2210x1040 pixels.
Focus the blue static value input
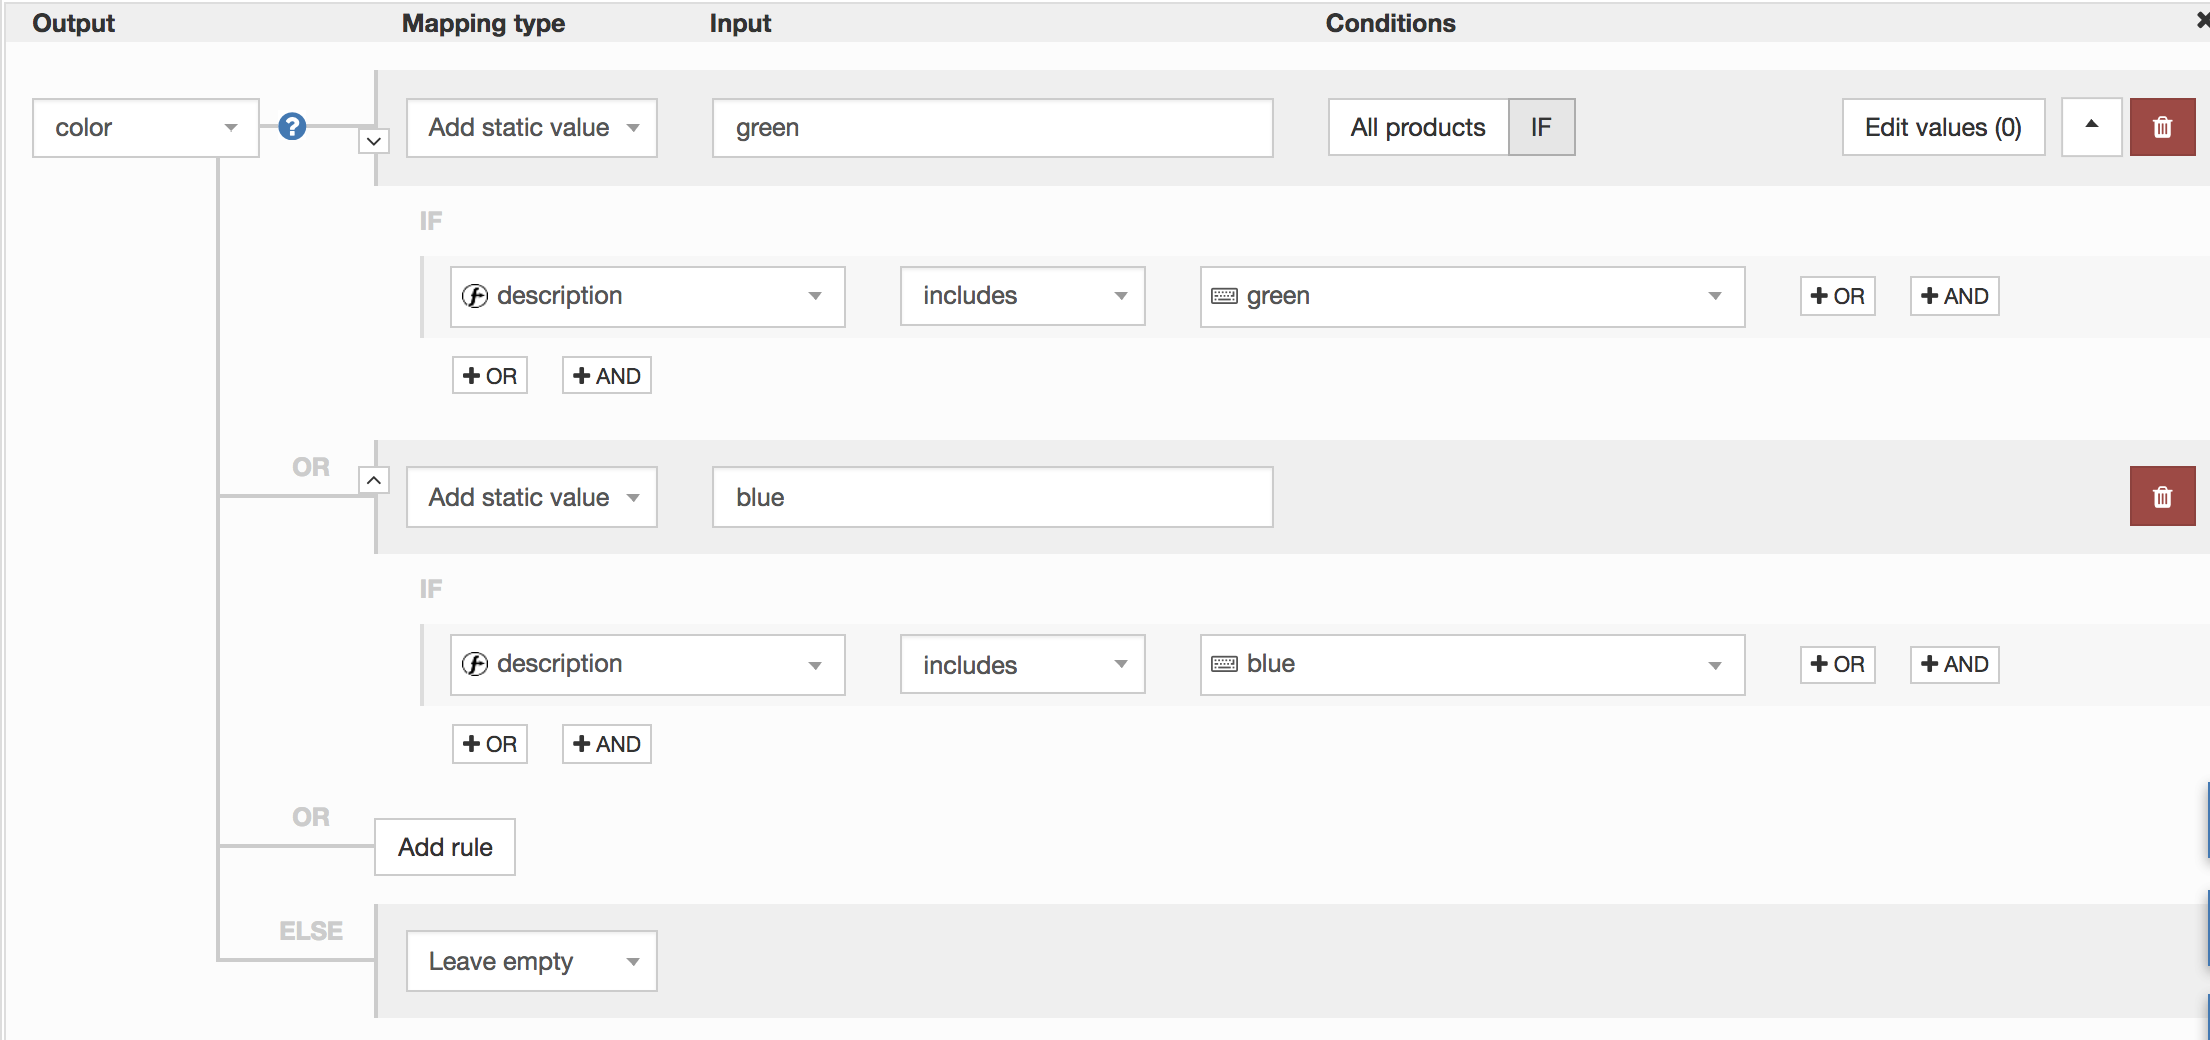point(992,497)
